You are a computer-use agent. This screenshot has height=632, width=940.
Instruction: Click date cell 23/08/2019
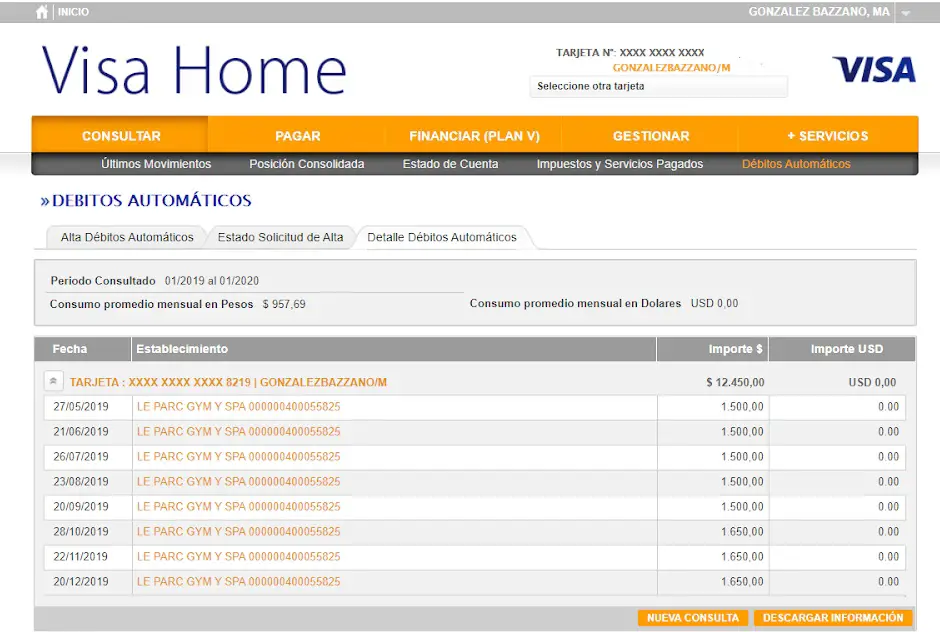click(x=81, y=481)
